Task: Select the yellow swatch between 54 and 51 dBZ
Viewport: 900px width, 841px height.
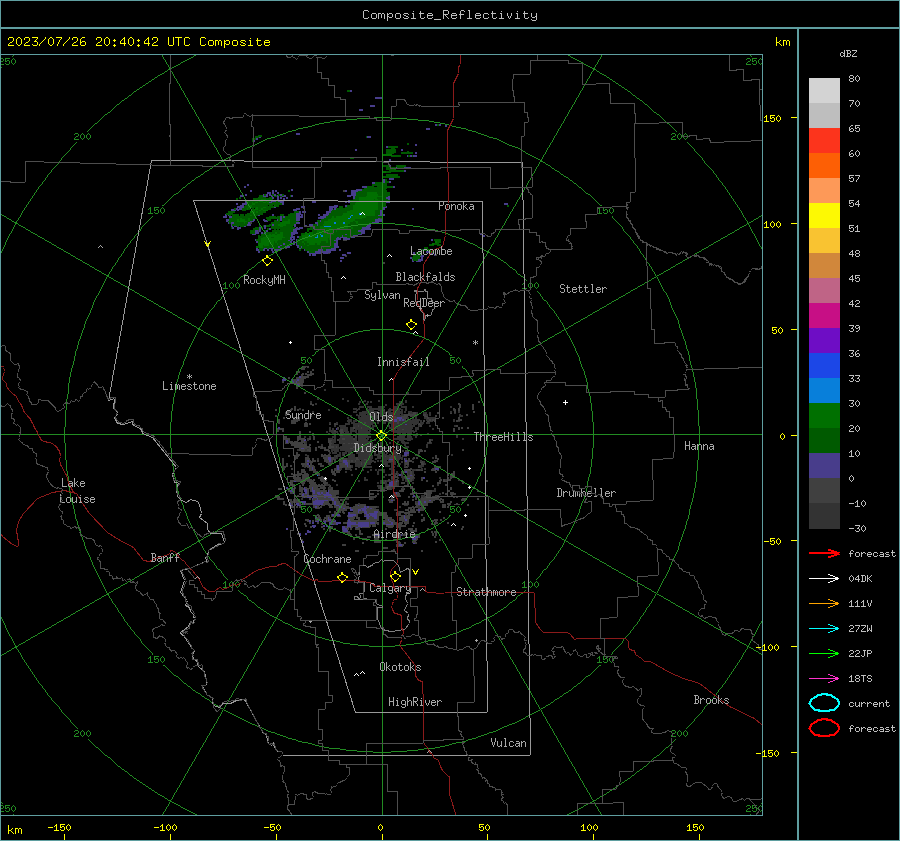Action: (824, 215)
